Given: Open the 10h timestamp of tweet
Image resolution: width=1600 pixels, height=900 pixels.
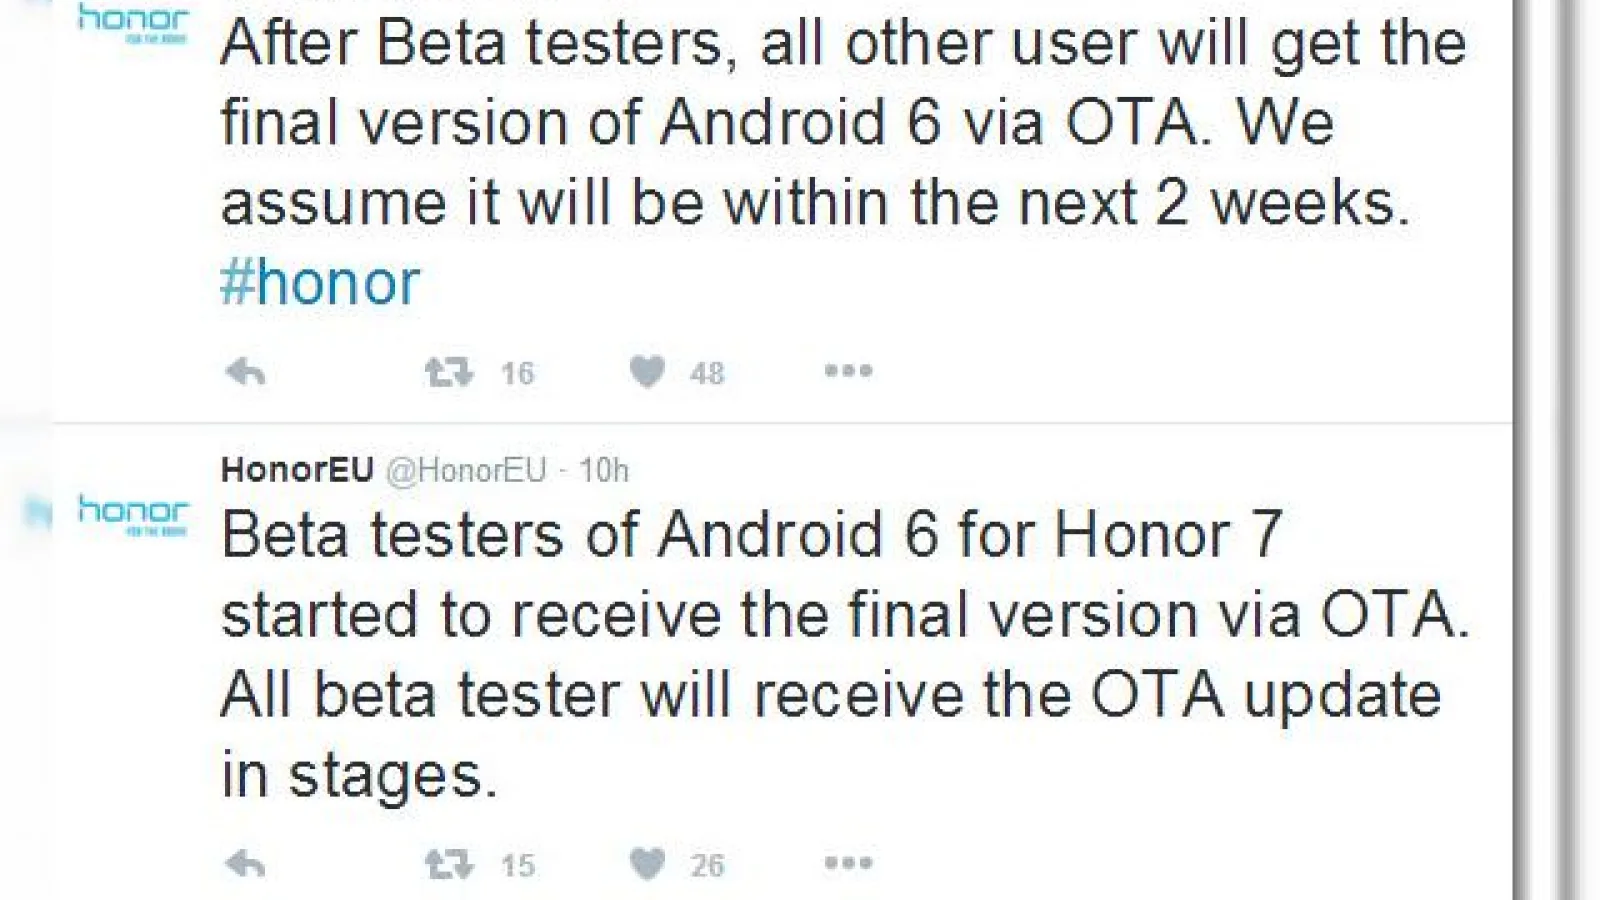Looking at the screenshot, I should pos(604,470).
